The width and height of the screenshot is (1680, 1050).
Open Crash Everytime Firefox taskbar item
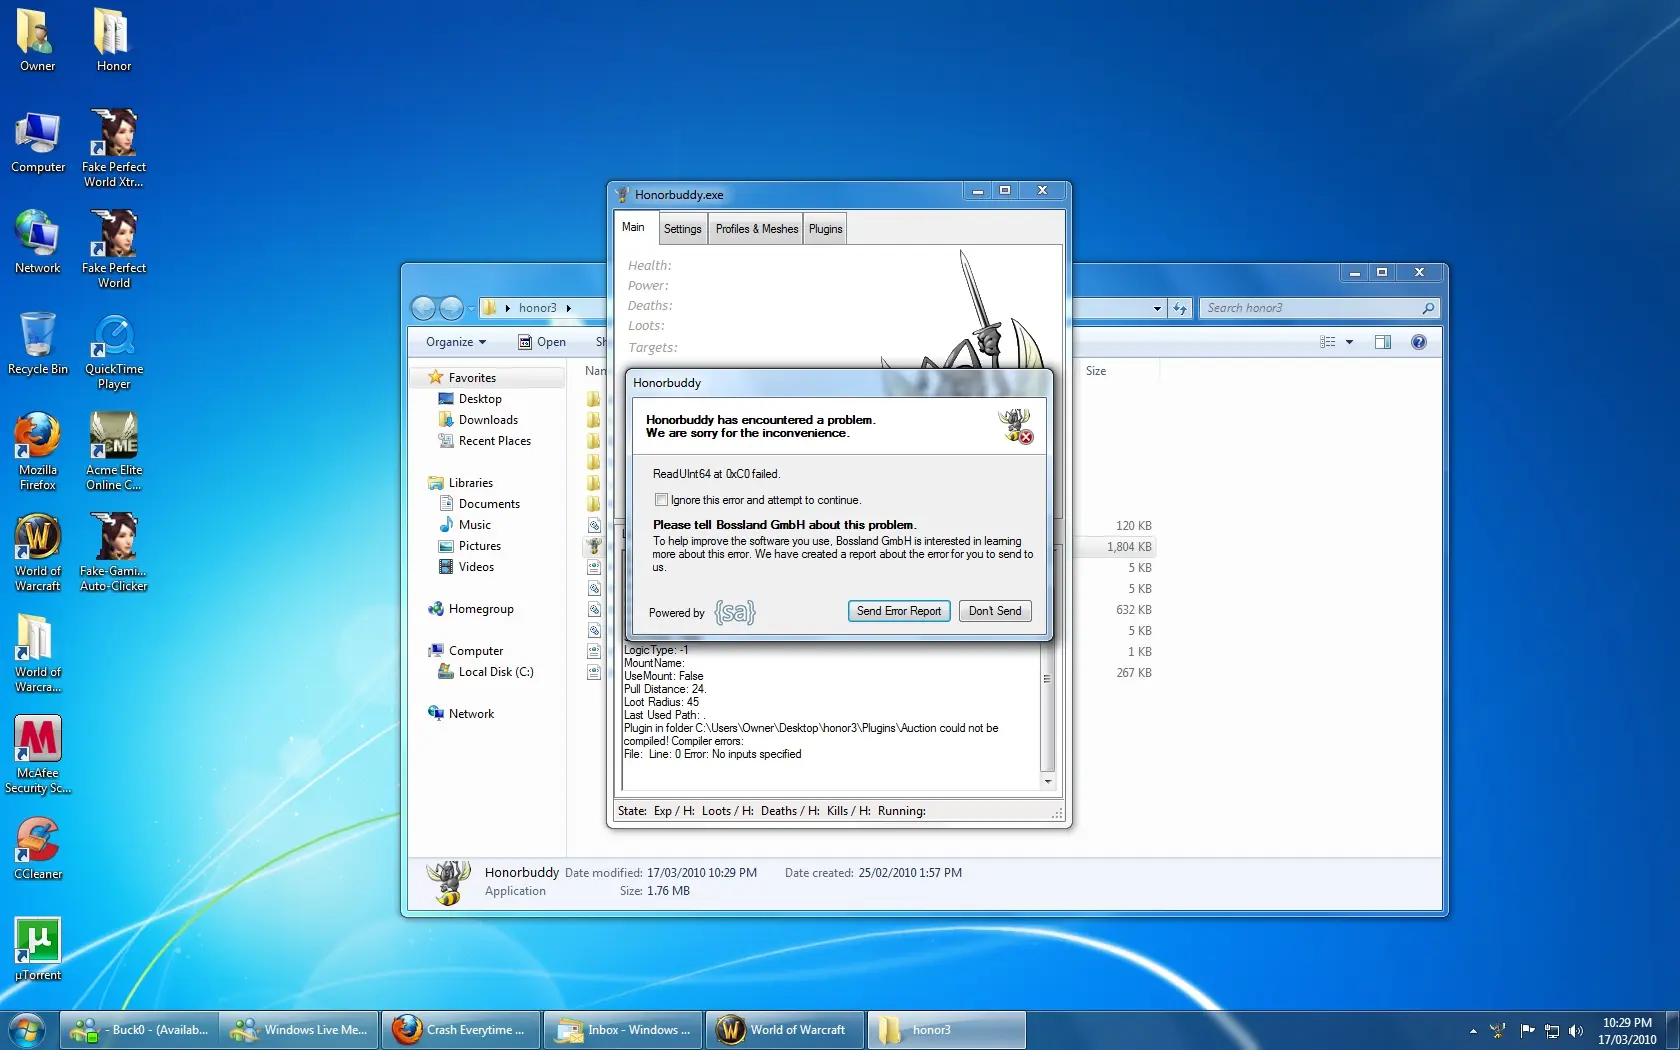pos(461,1030)
